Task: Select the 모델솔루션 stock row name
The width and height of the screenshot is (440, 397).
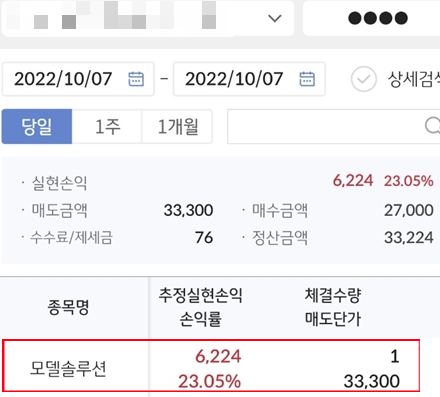Action: coord(68,368)
